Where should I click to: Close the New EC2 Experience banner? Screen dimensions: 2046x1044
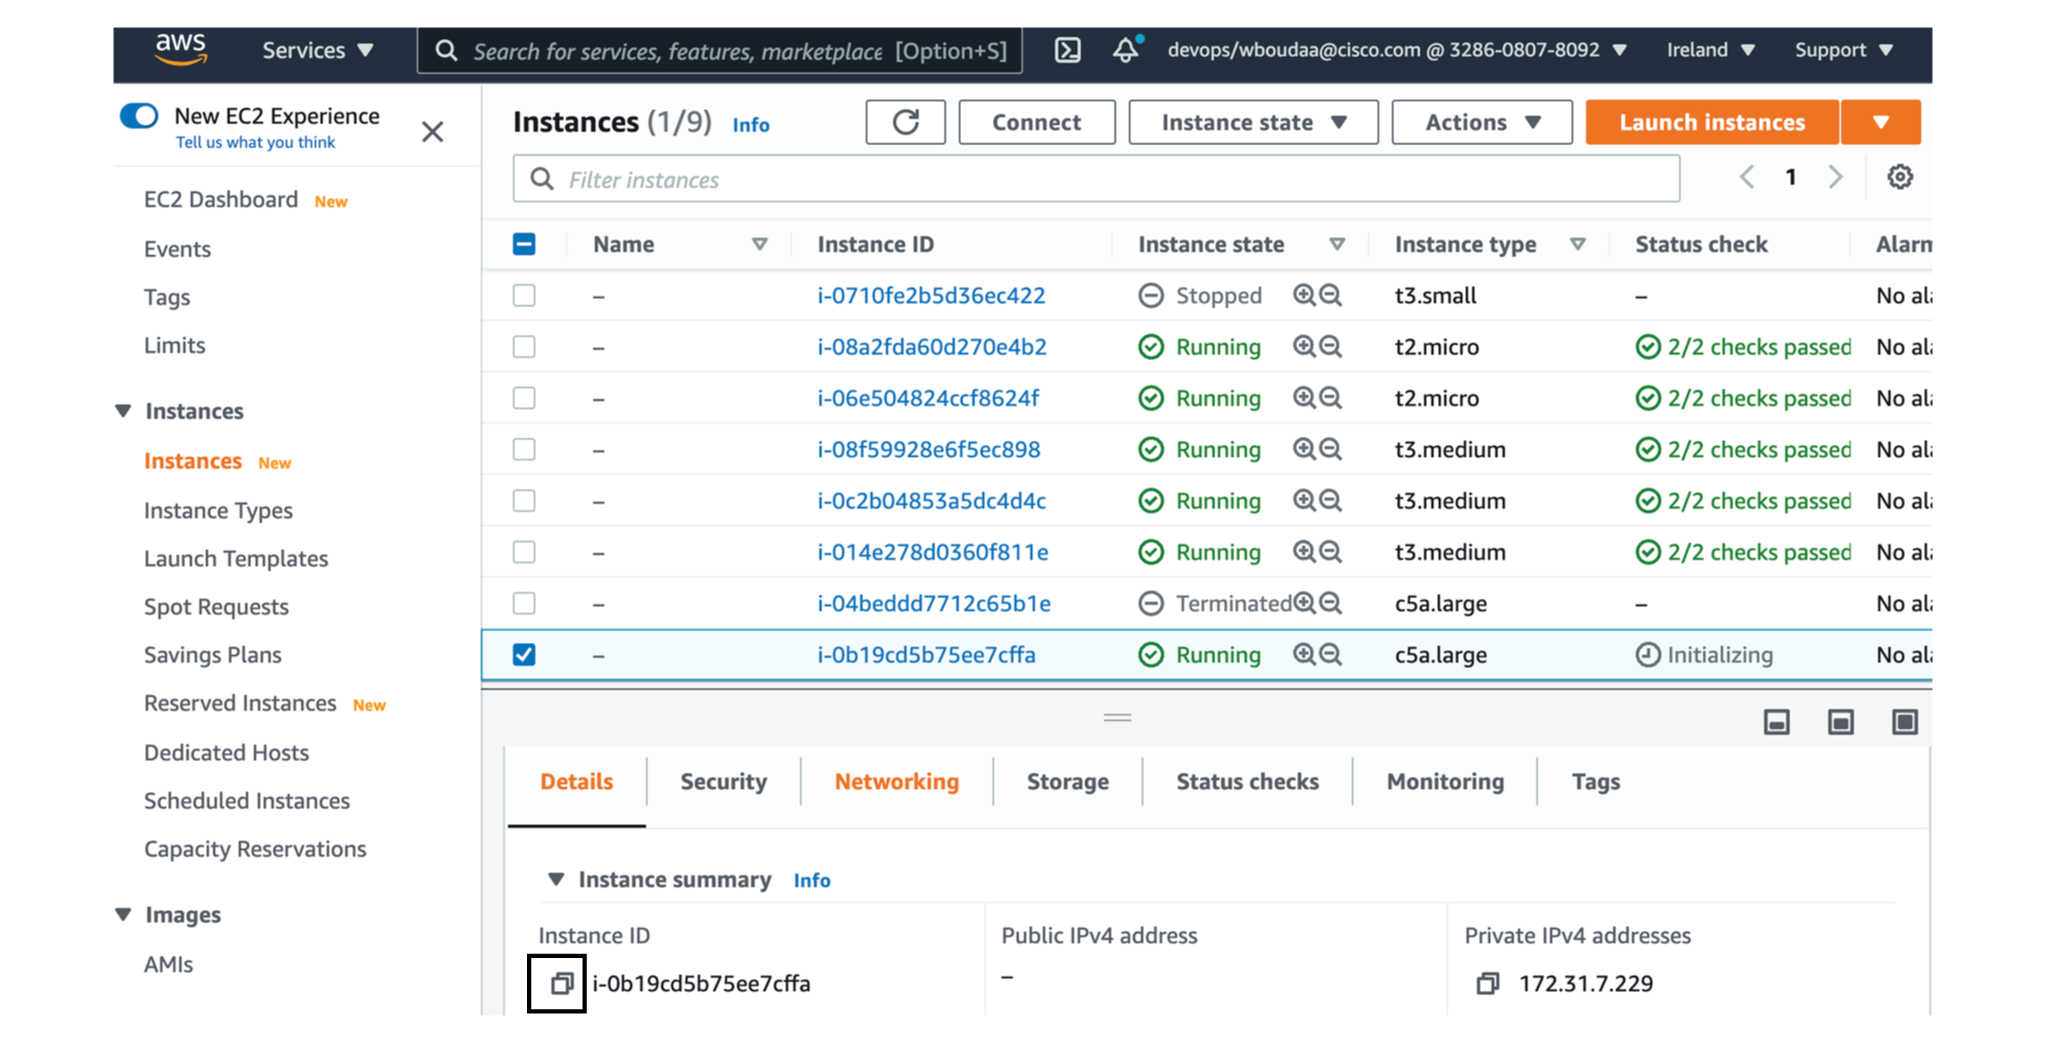pyautogui.click(x=432, y=132)
